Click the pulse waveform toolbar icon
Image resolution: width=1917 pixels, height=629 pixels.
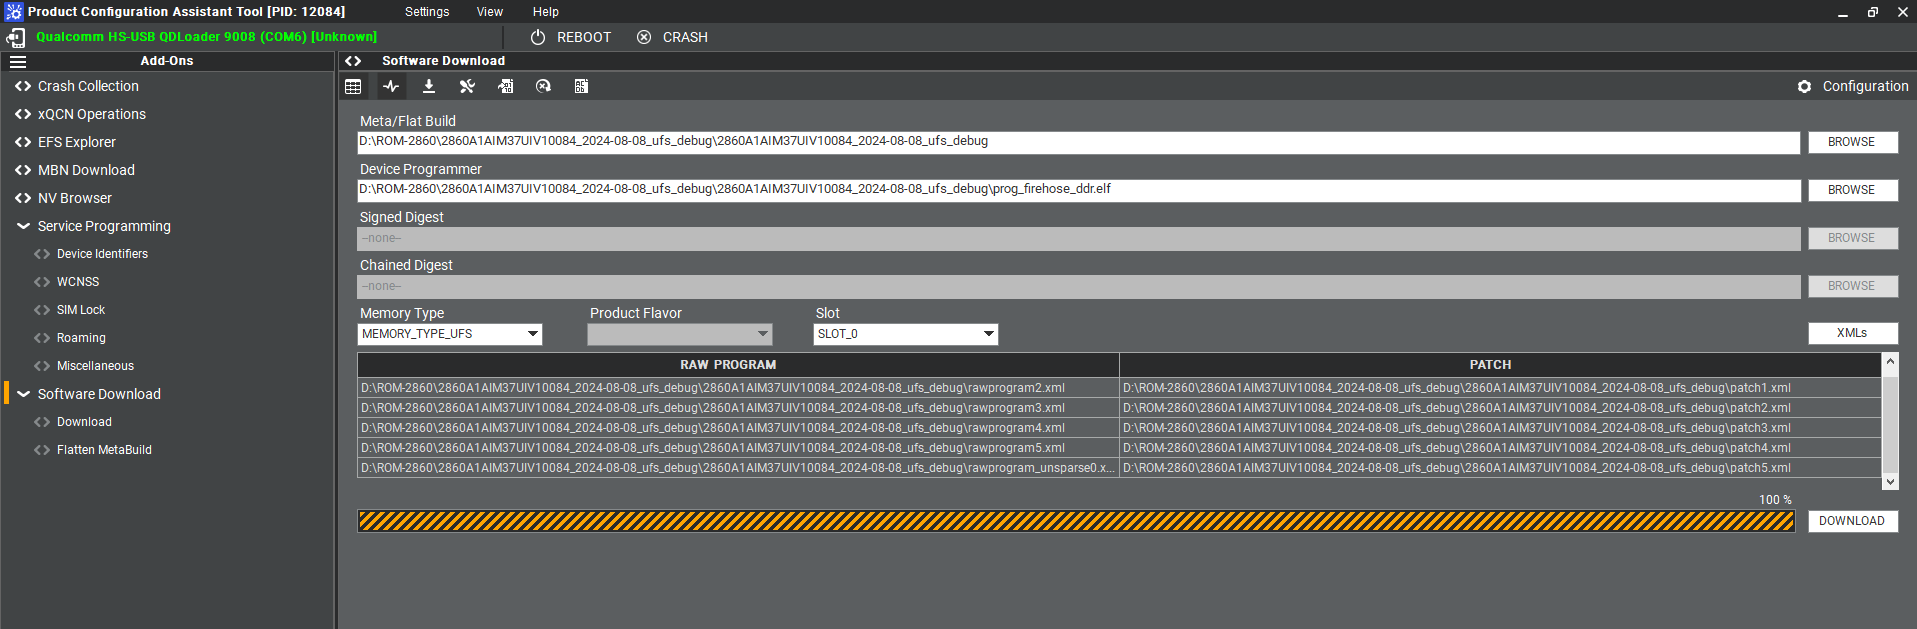point(391,87)
